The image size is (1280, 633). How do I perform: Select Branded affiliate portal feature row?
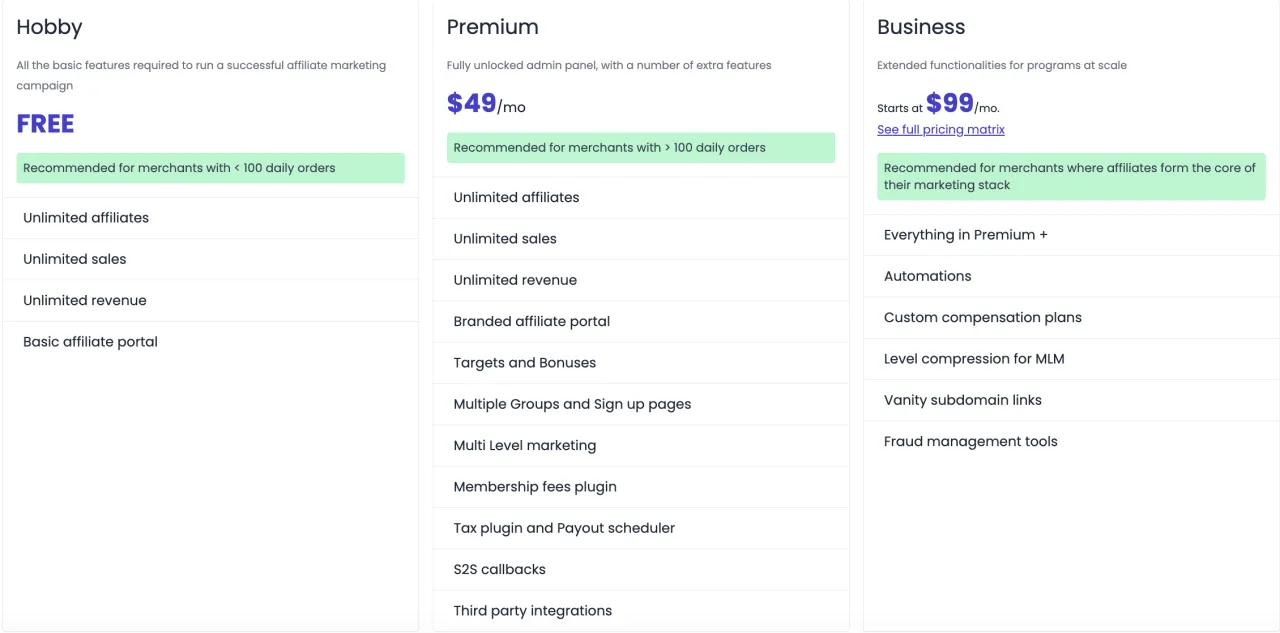pyautogui.click(x=641, y=322)
